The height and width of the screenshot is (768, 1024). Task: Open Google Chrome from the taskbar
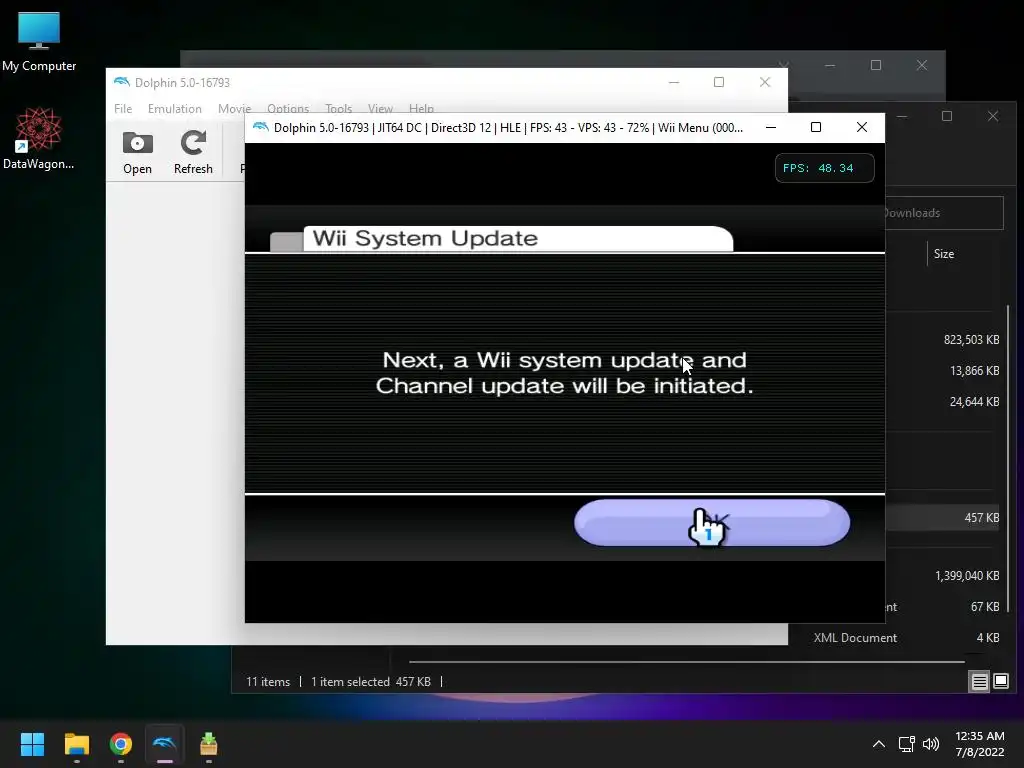pyautogui.click(x=121, y=744)
